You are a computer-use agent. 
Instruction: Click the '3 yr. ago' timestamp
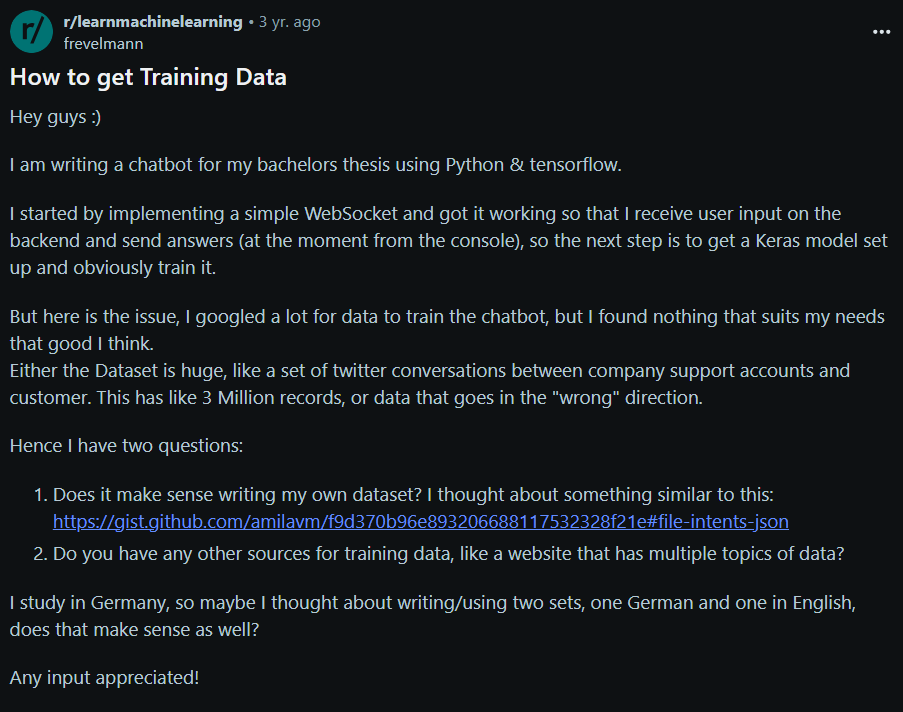click(x=289, y=22)
